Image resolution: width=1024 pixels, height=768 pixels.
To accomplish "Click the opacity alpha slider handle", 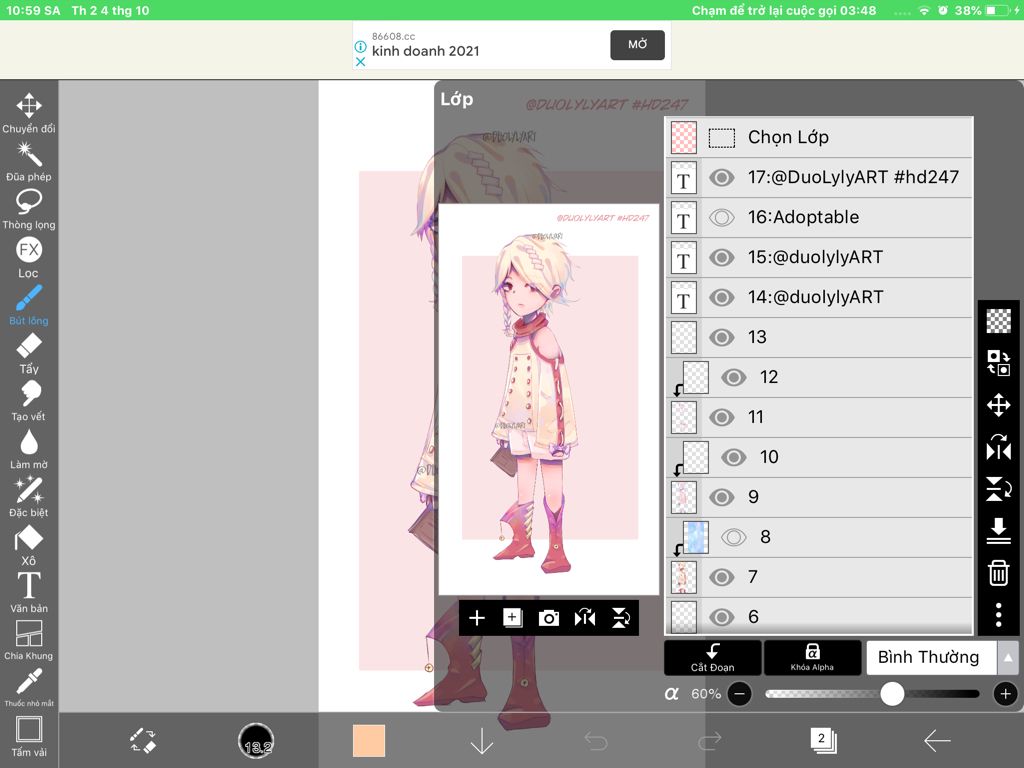I will tap(892, 694).
